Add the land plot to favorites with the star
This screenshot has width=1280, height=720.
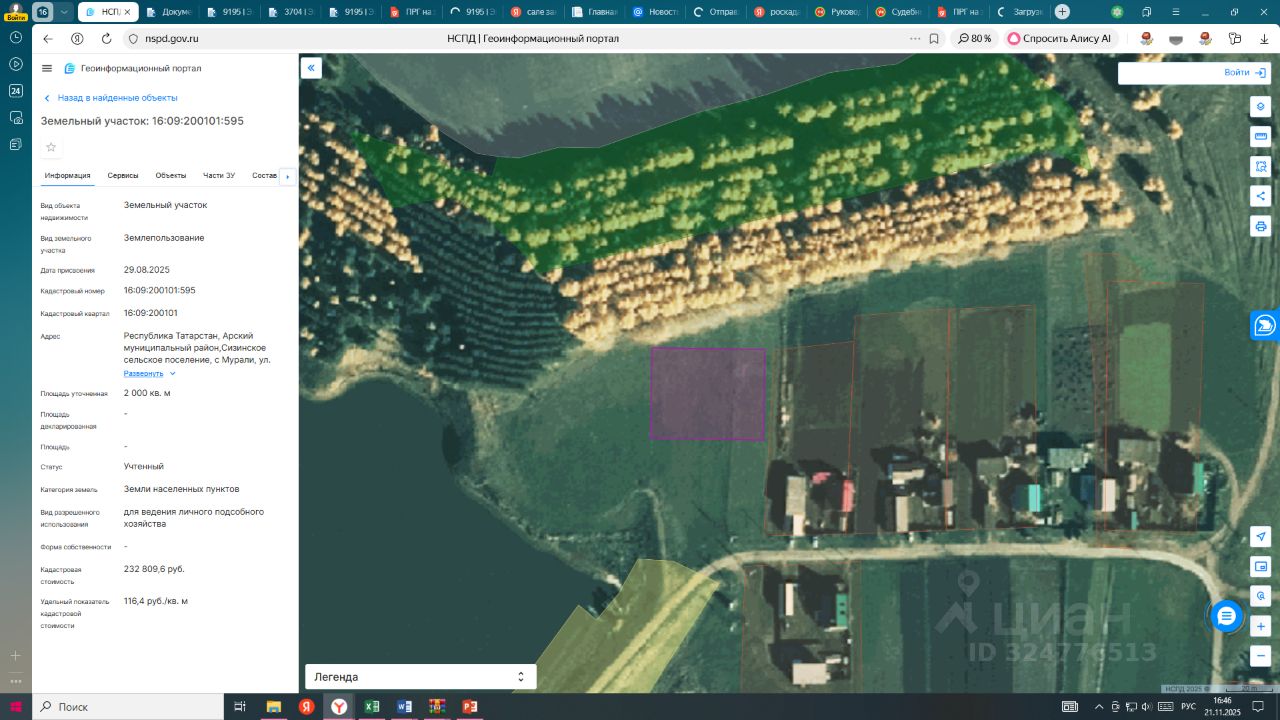coord(51,147)
